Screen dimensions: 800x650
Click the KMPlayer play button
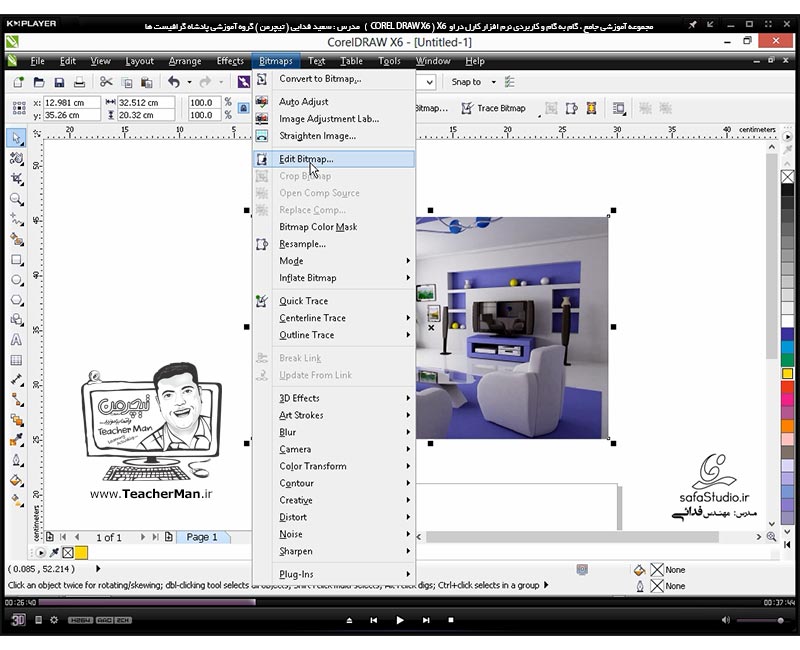point(400,620)
